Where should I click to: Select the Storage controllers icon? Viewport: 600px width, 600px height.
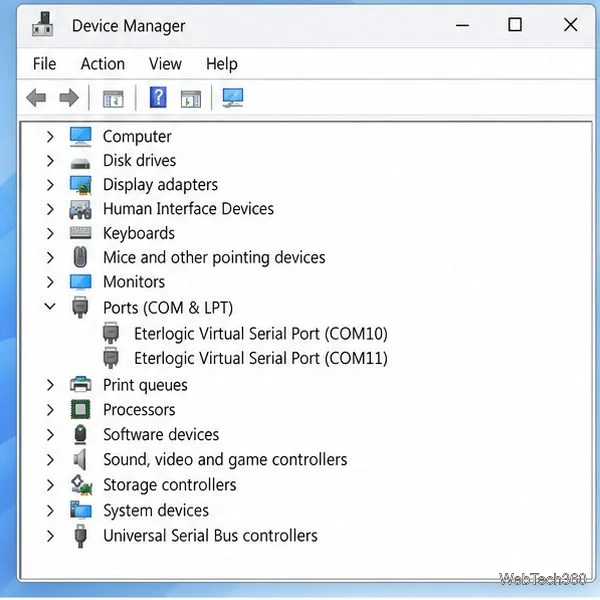pos(81,484)
